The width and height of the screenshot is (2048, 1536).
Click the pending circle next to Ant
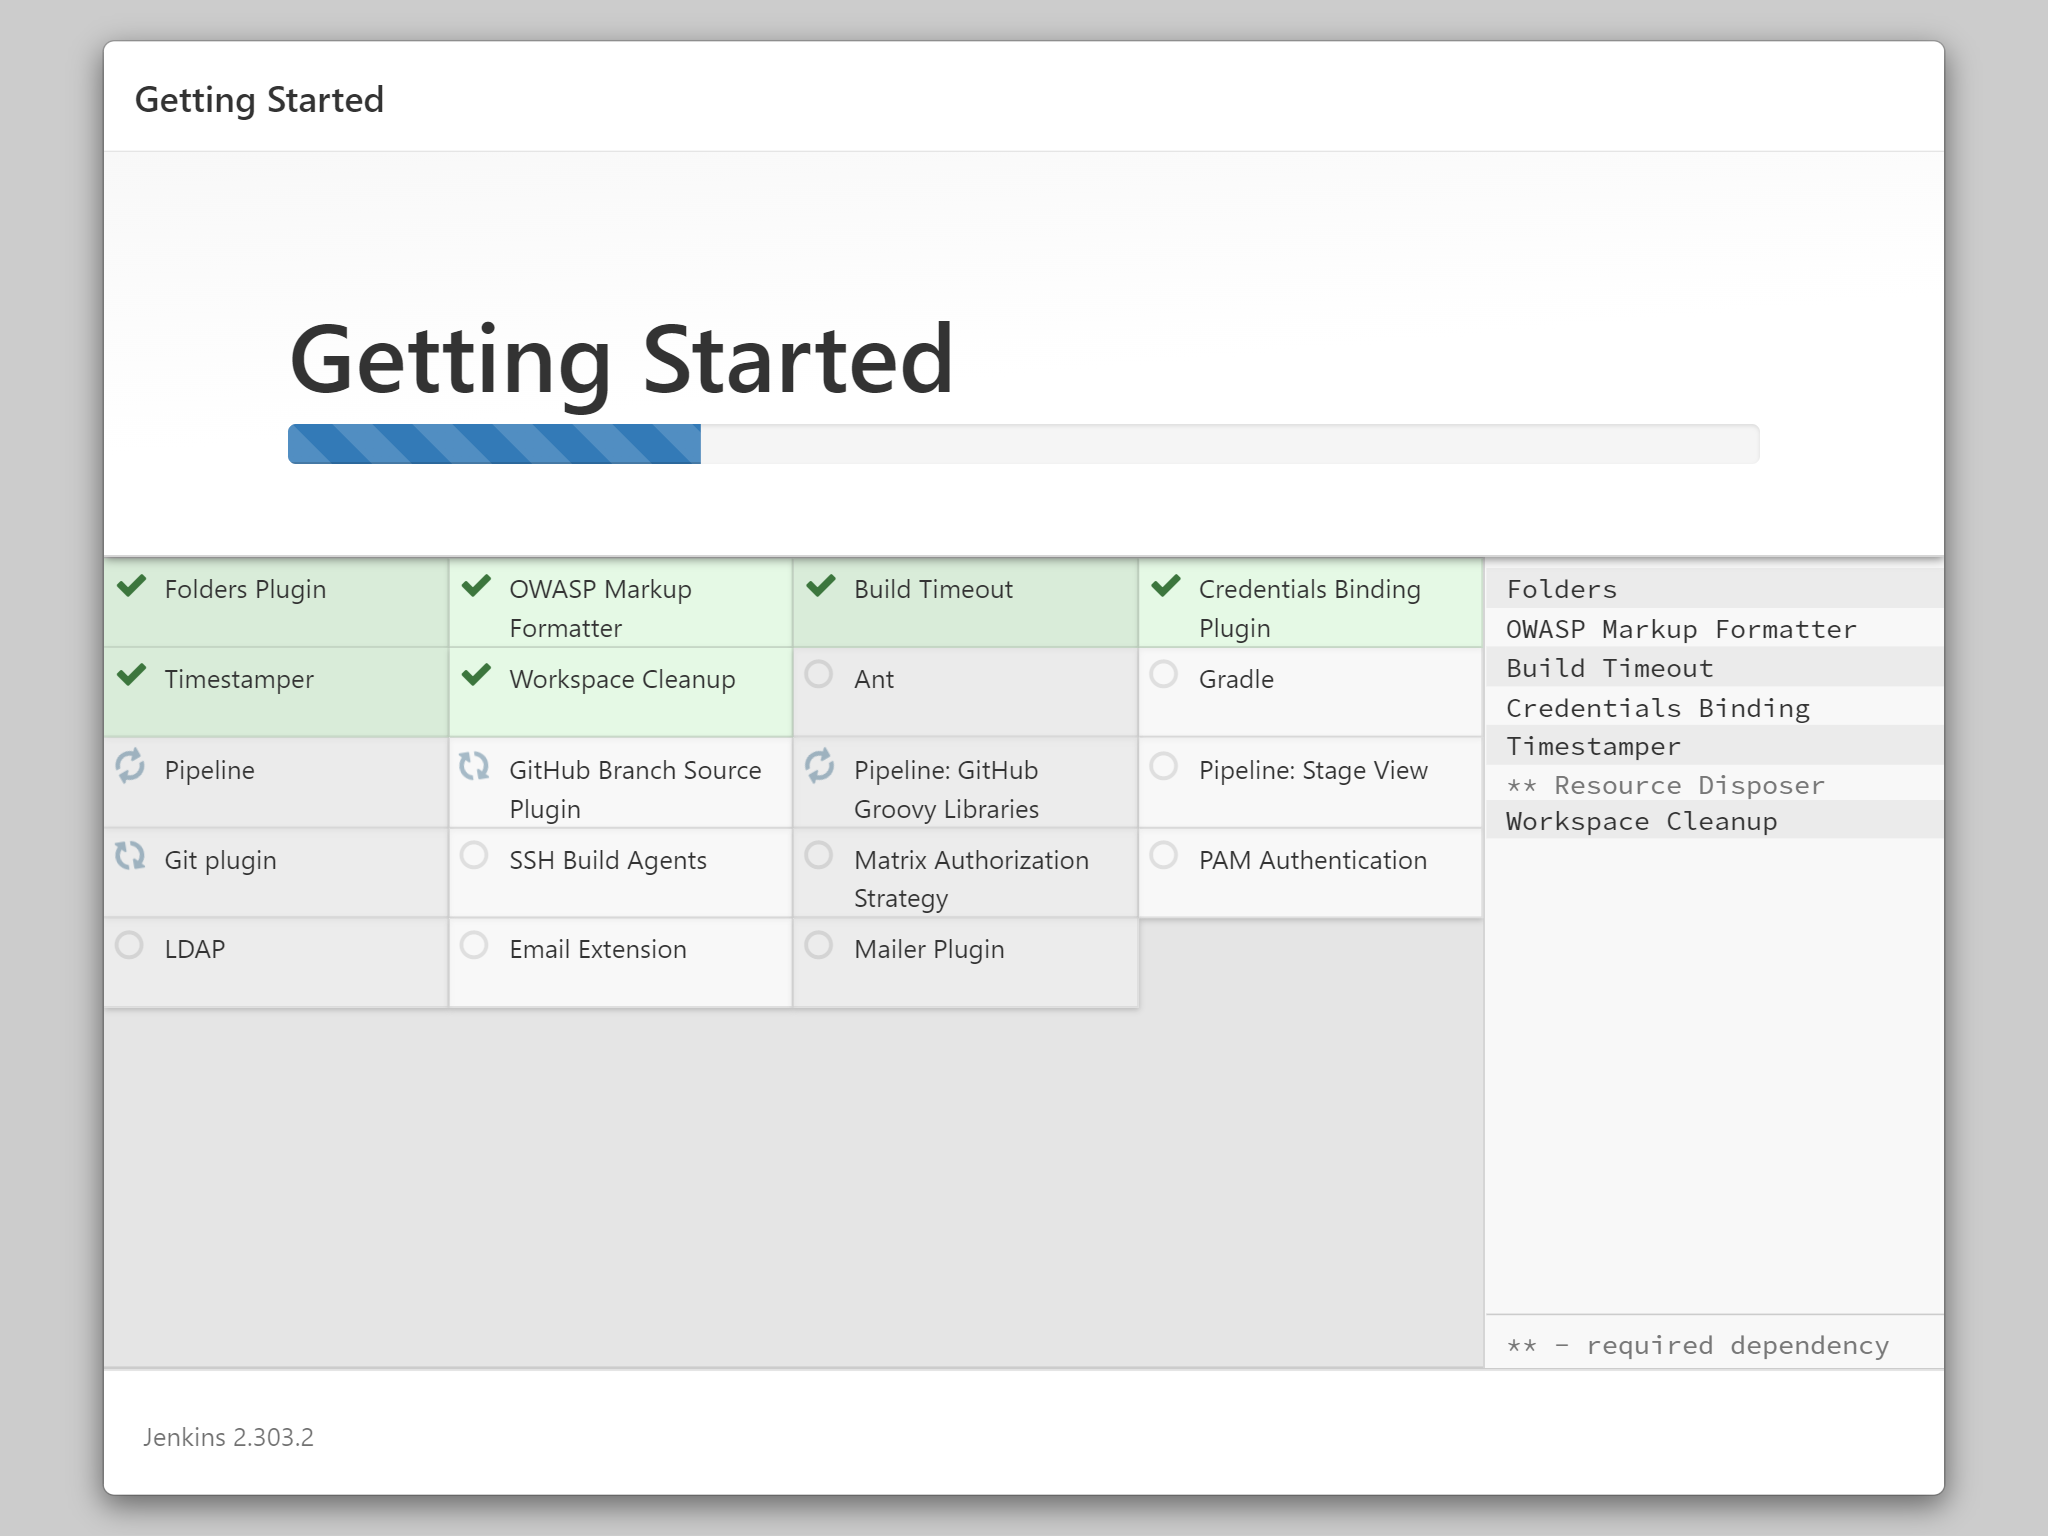pyautogui.click(x=819, y=675)
